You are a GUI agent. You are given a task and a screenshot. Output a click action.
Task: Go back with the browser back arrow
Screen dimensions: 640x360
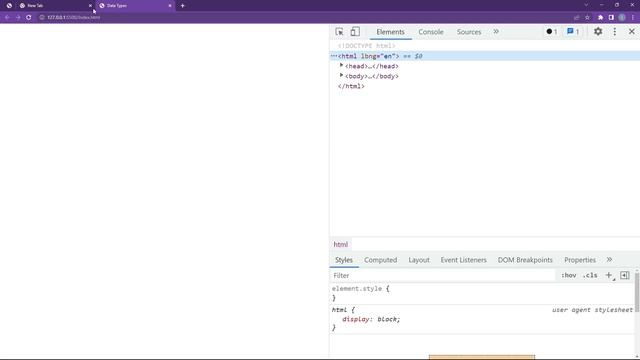7,17
